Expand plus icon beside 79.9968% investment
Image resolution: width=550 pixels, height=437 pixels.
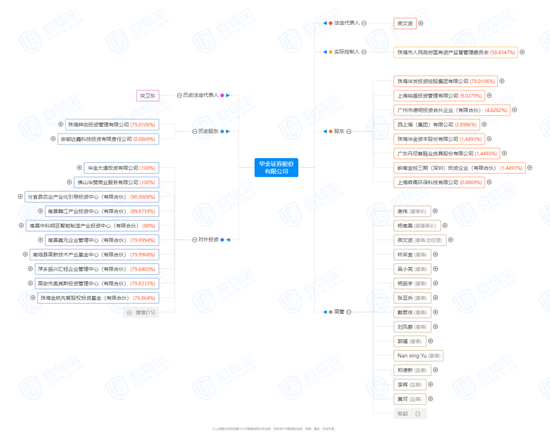pos(25,254)
